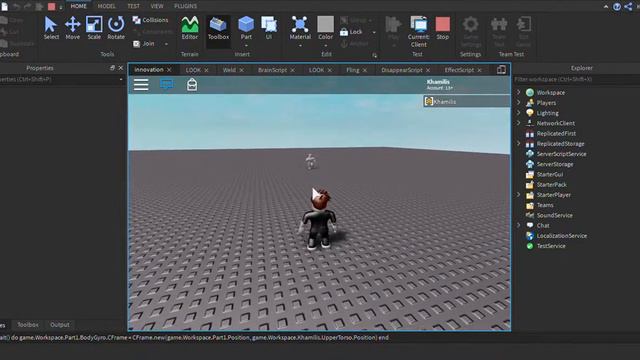The width and height of the screenshot is (640, 360).
Task: Expand the NetworkClient tree node
Action: 519,123
